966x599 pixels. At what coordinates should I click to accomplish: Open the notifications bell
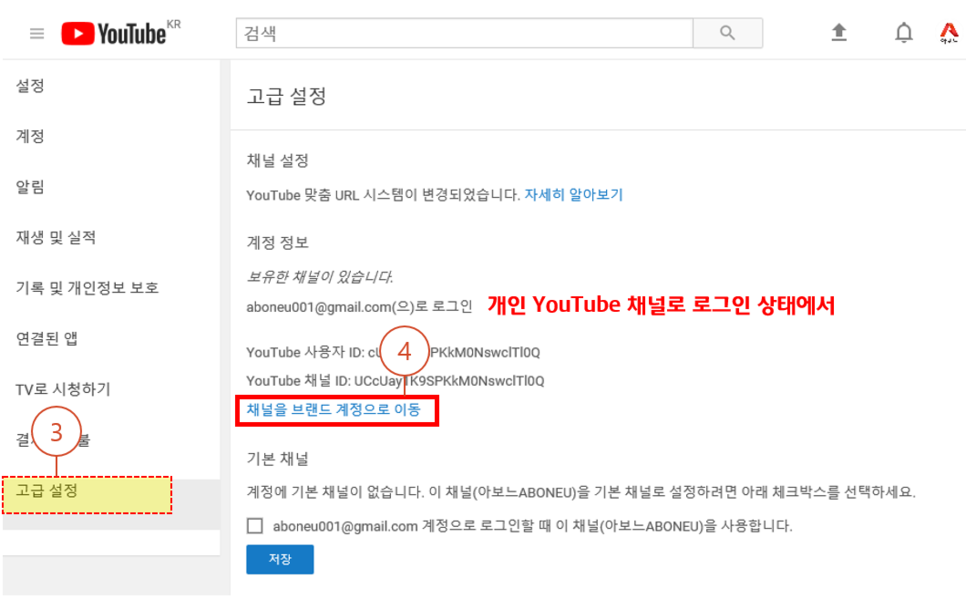click(x=904, y=33)
